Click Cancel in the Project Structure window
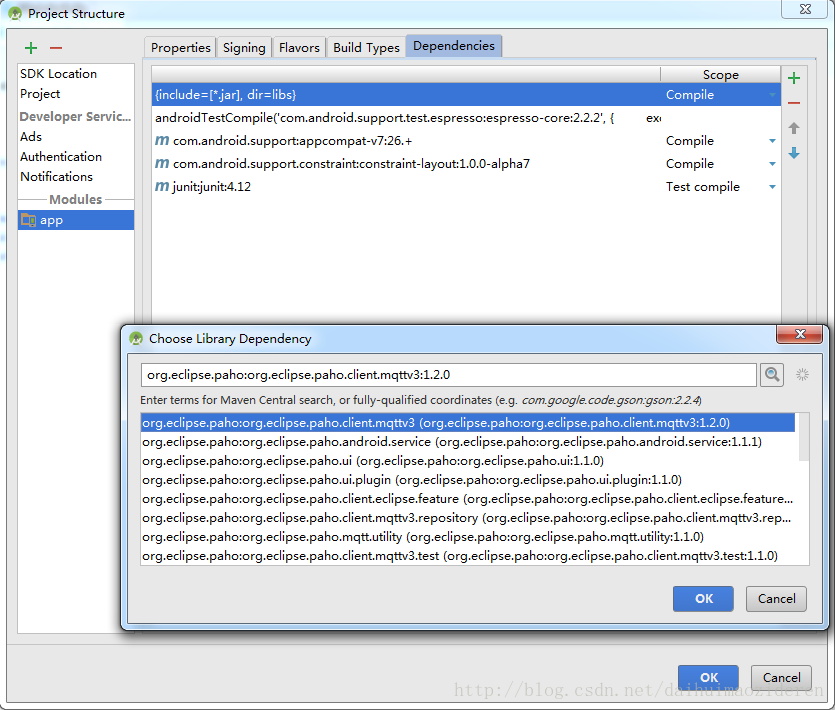 (x=781, y=678)
